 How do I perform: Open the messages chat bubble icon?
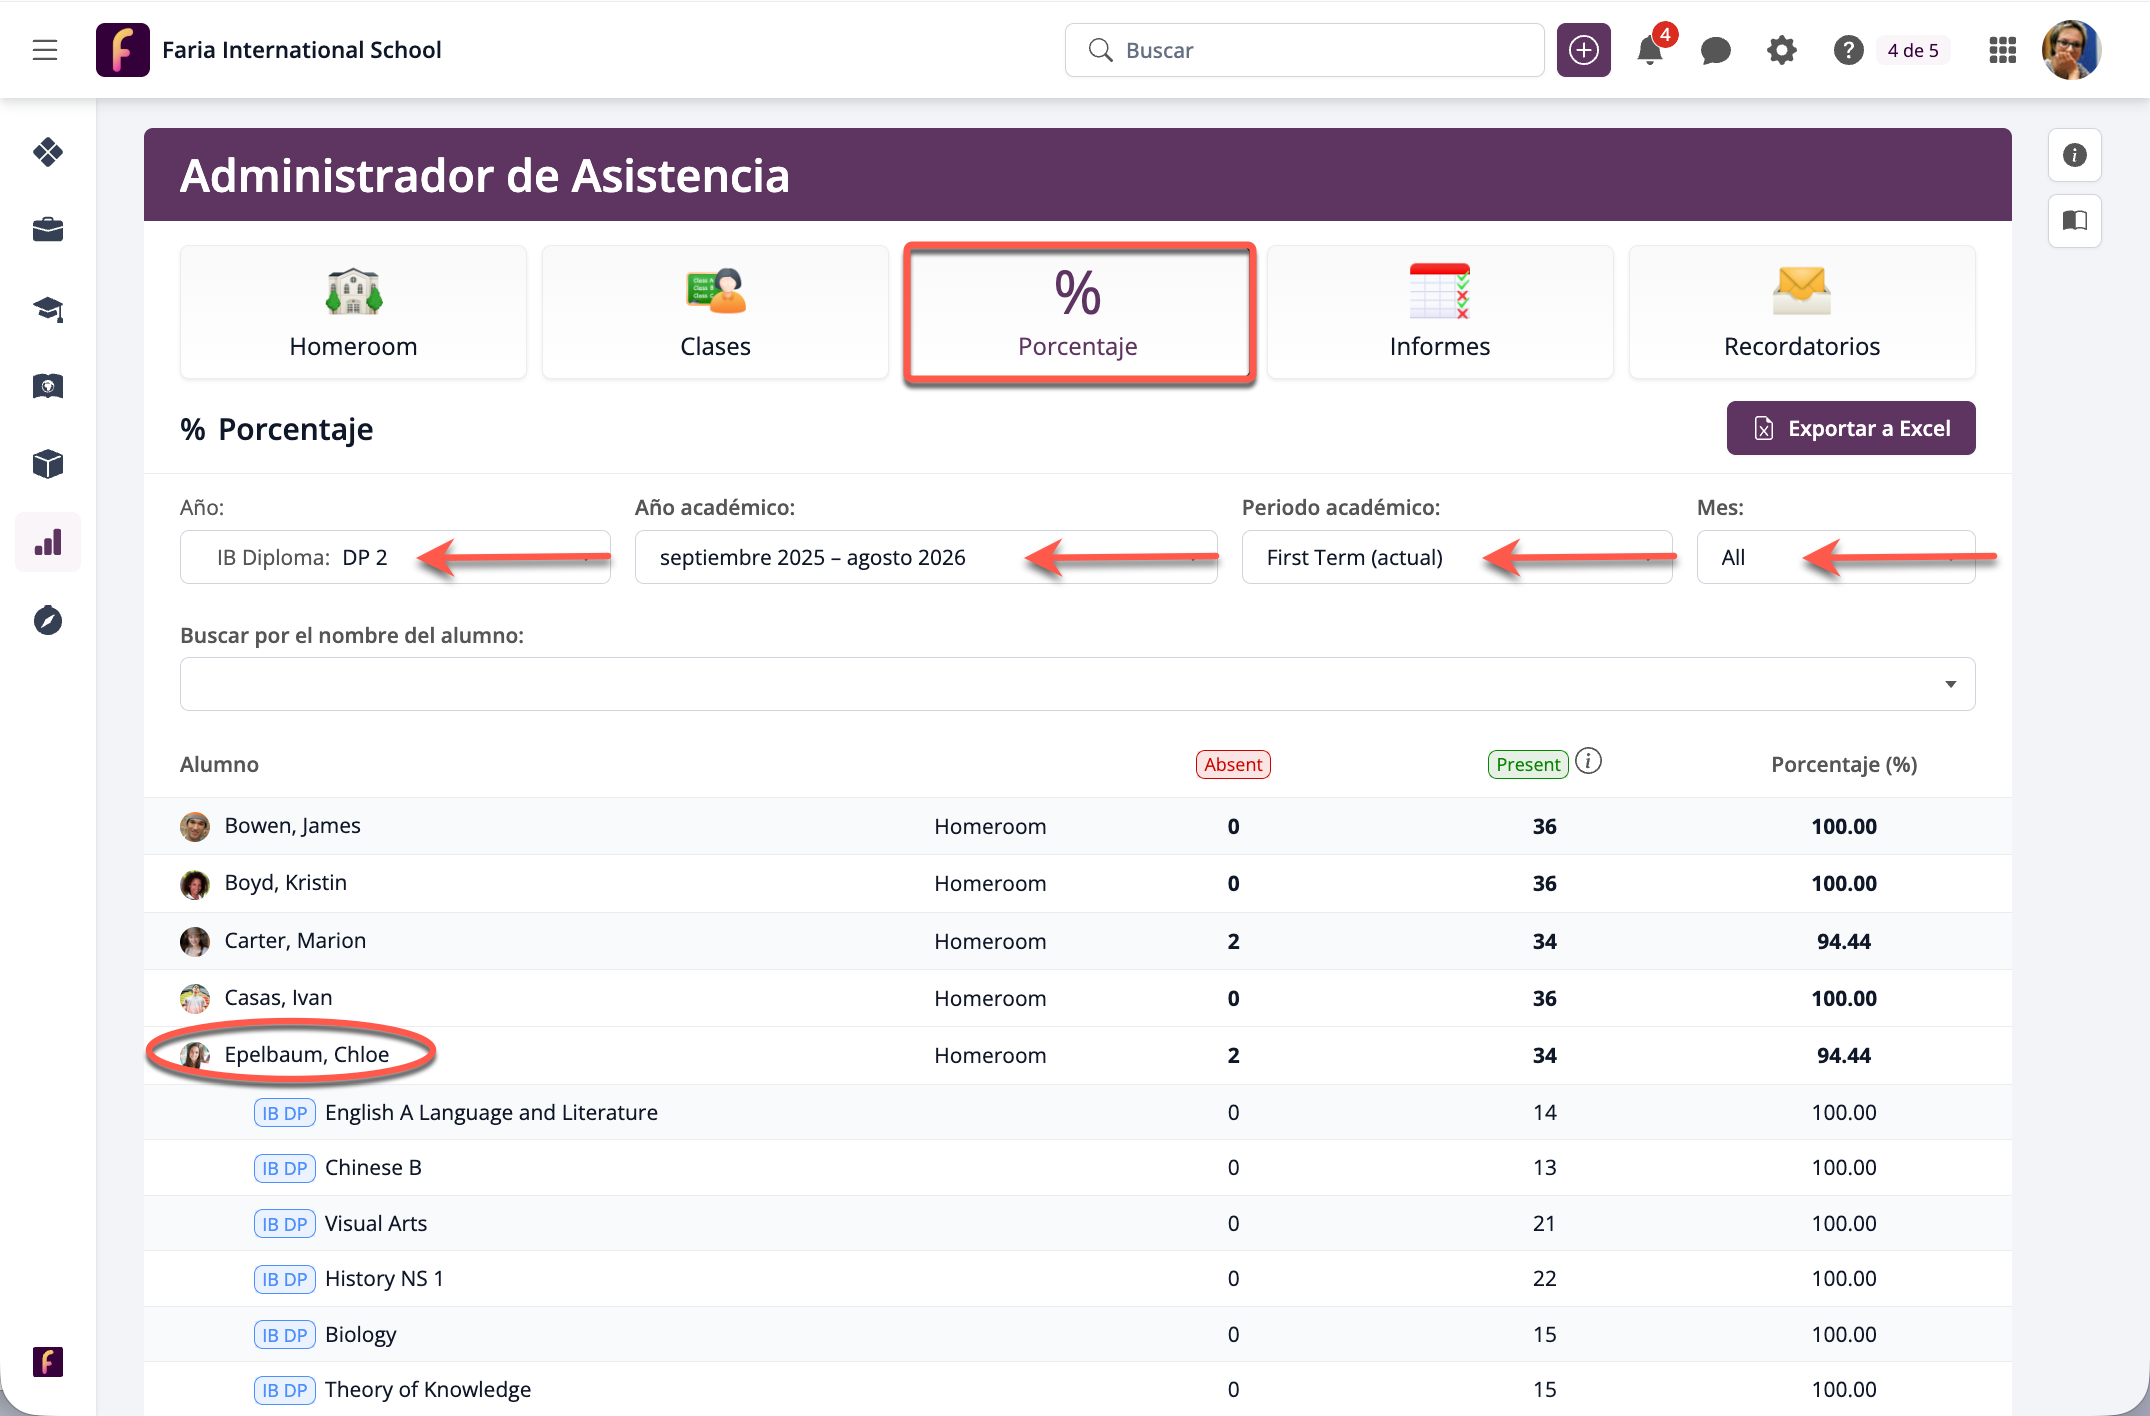pyautogui.click(x=1715, y=50)
